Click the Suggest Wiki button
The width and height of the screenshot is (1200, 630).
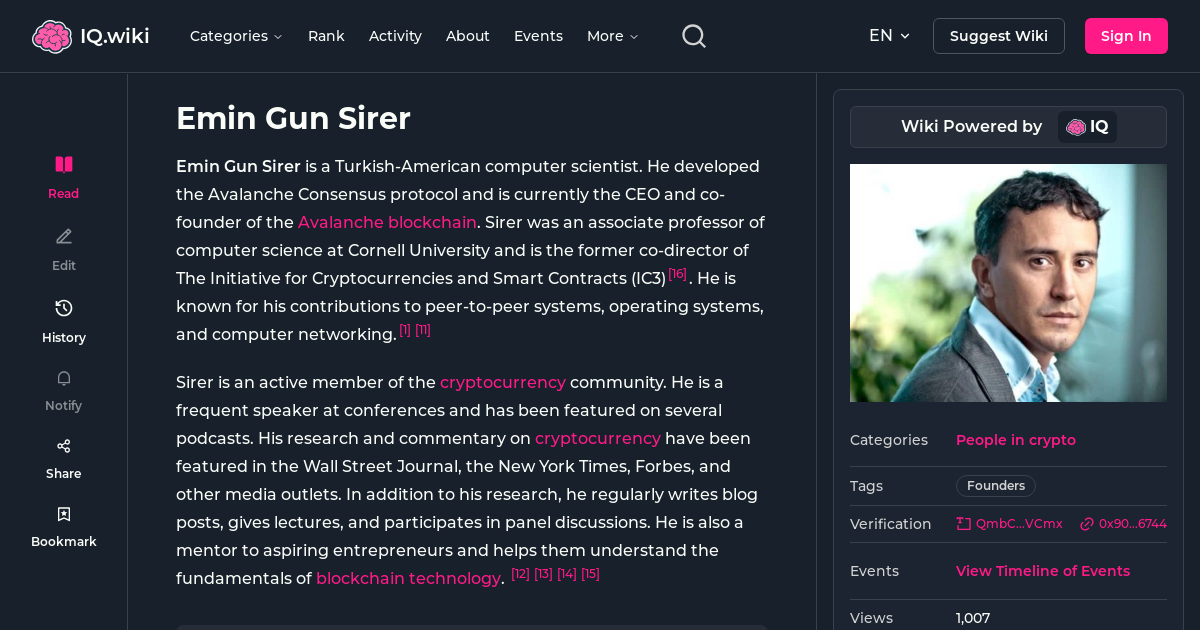click(998, 35)
